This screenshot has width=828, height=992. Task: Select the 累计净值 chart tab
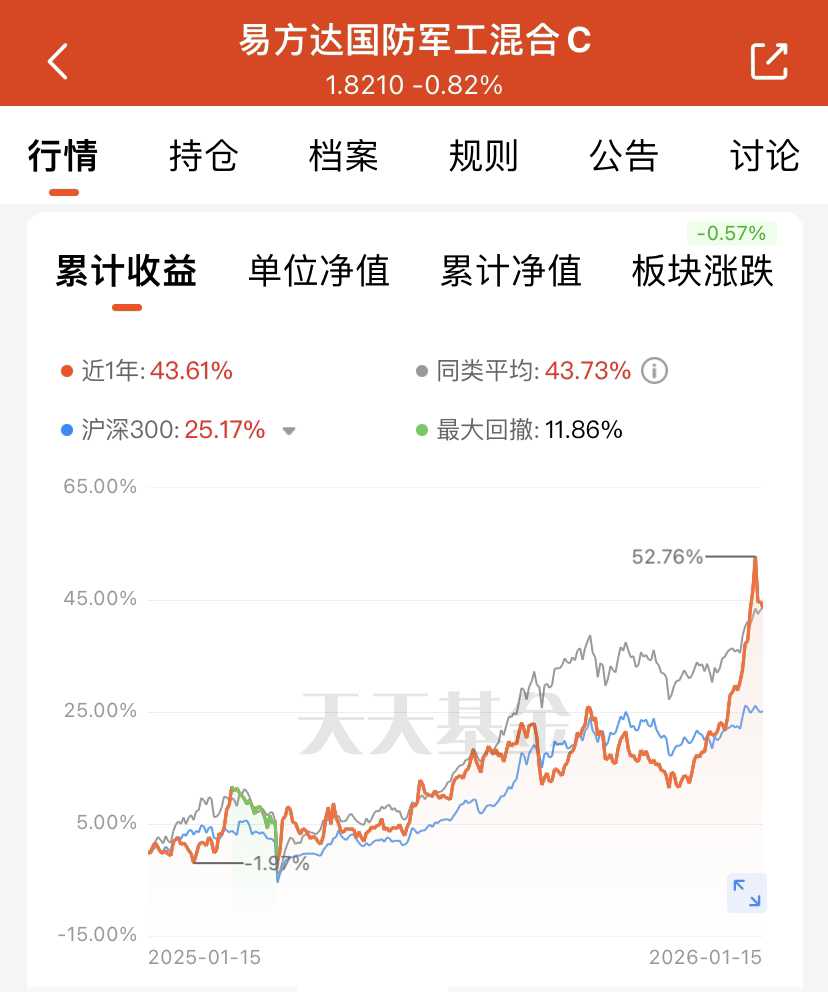511,271
